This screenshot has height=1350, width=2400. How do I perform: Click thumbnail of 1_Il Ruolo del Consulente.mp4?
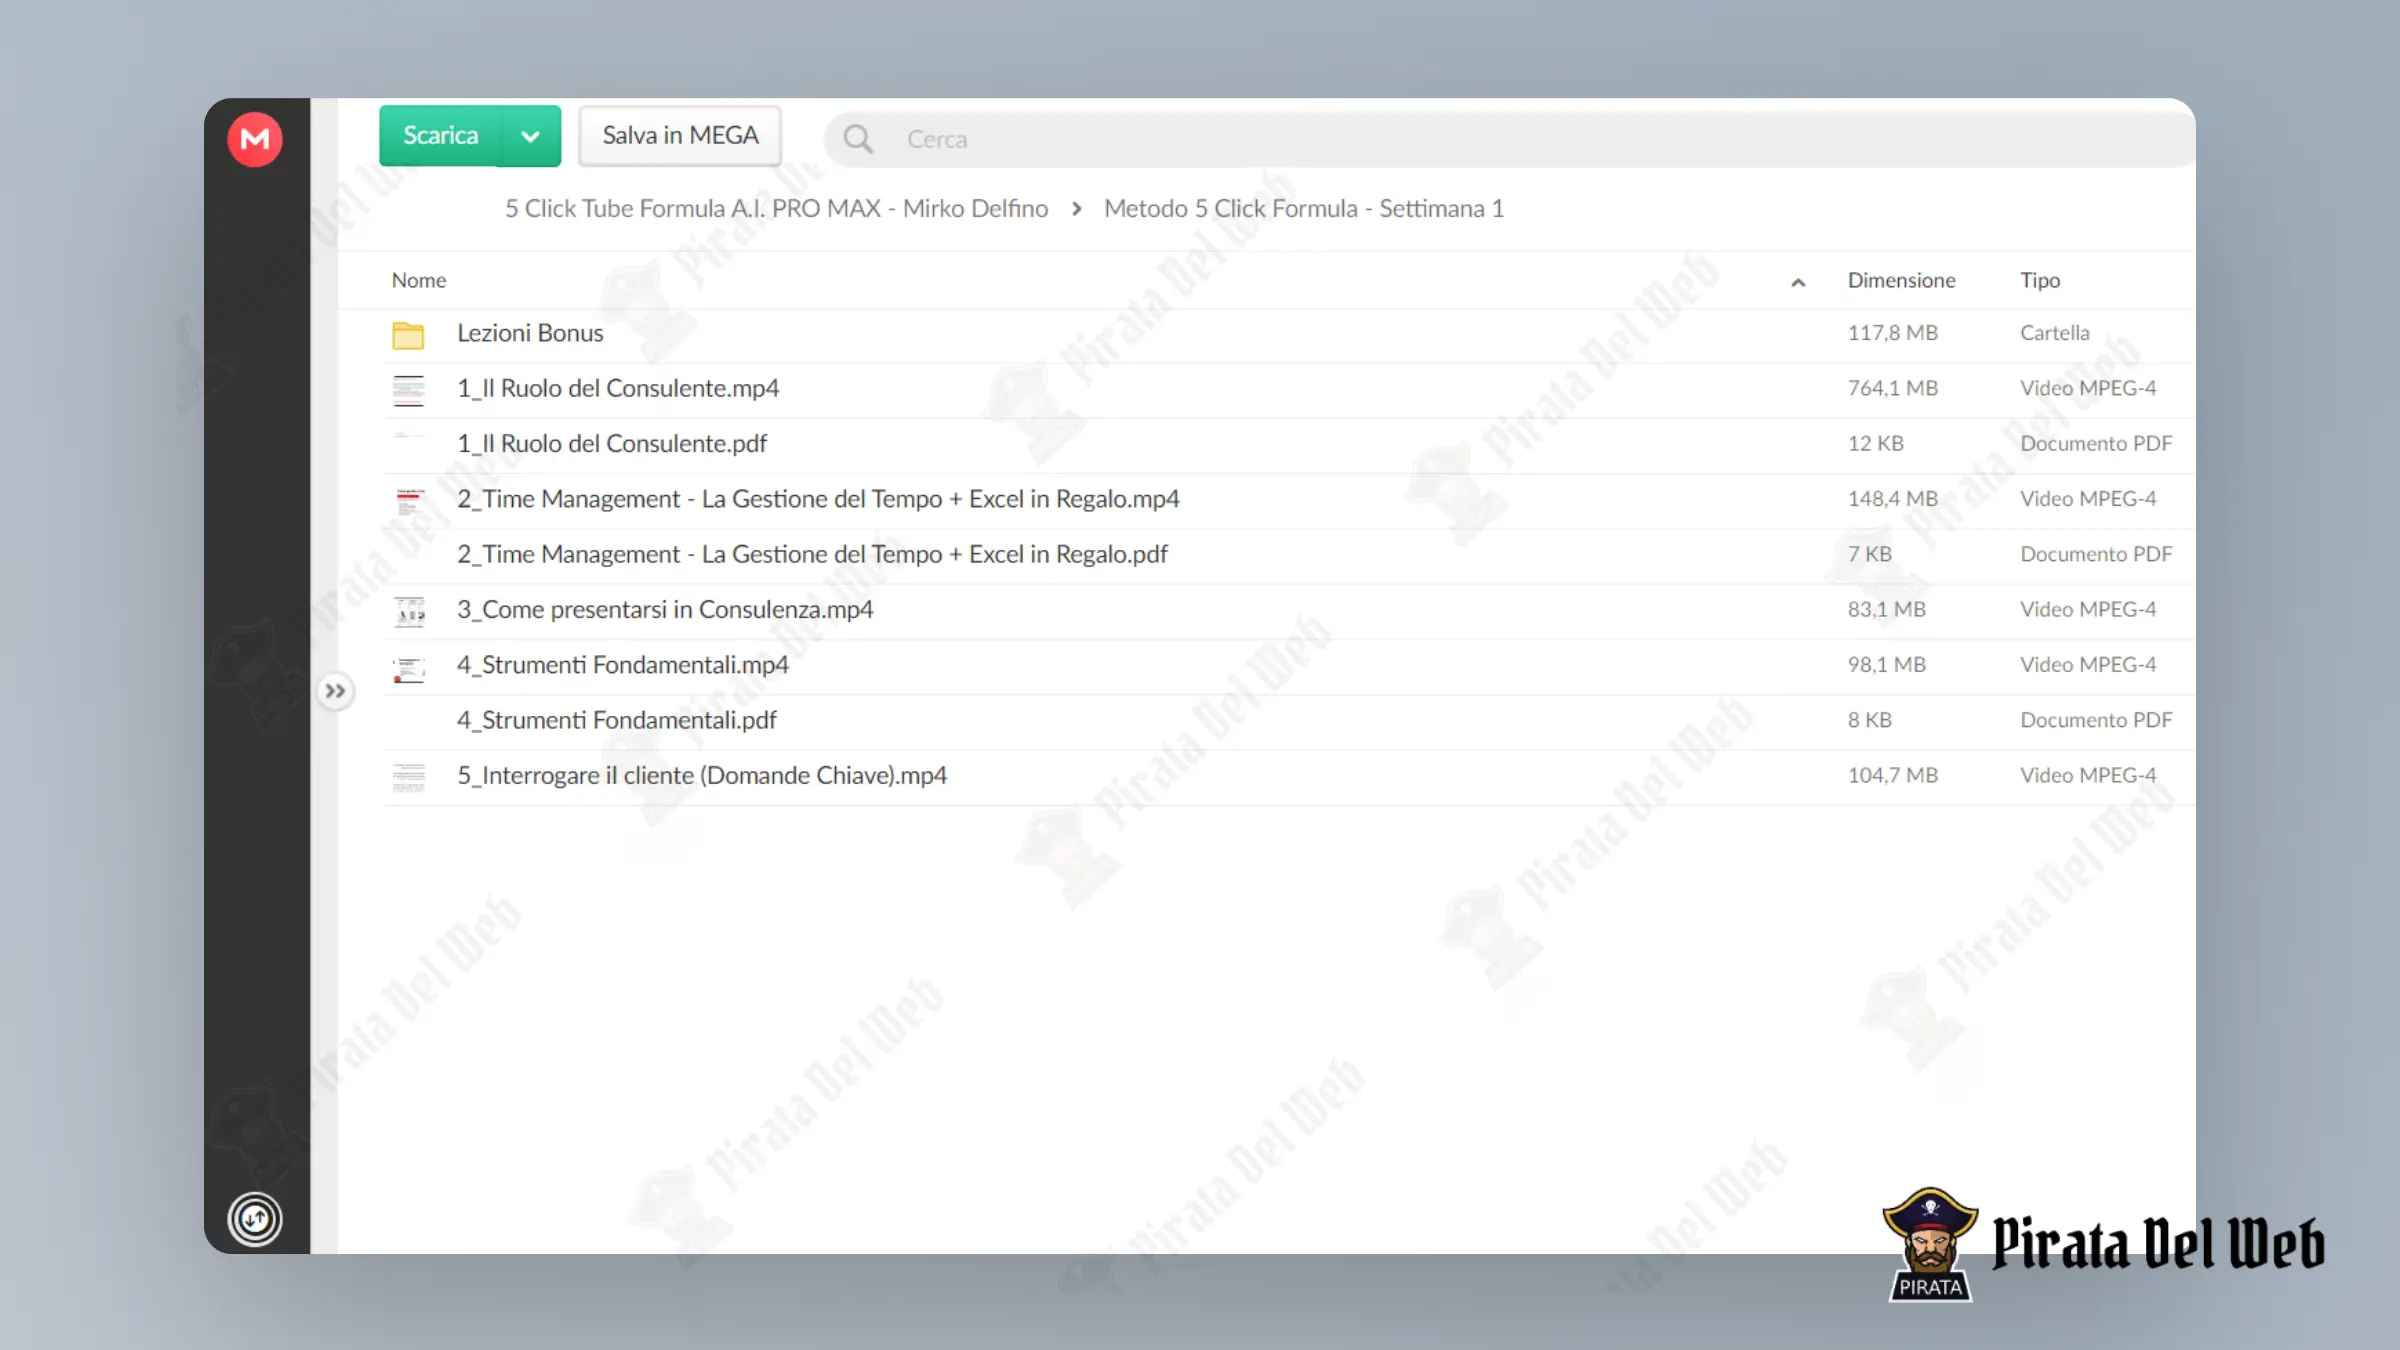(x=408, y=390)
